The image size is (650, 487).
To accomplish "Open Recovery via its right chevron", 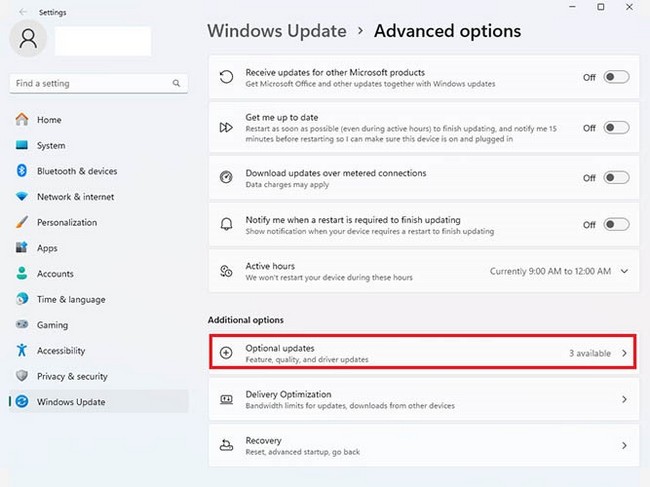I will (x=624, y=445).
